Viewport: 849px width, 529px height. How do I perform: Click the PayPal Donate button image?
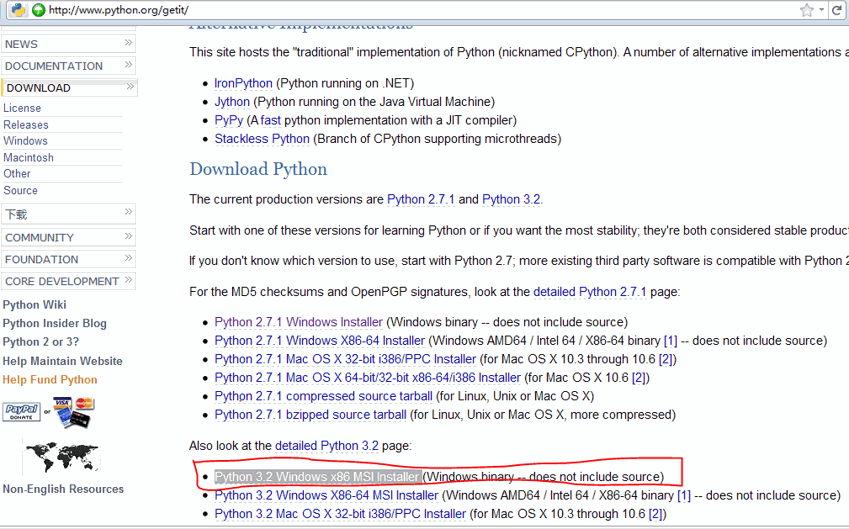(22, 412)
